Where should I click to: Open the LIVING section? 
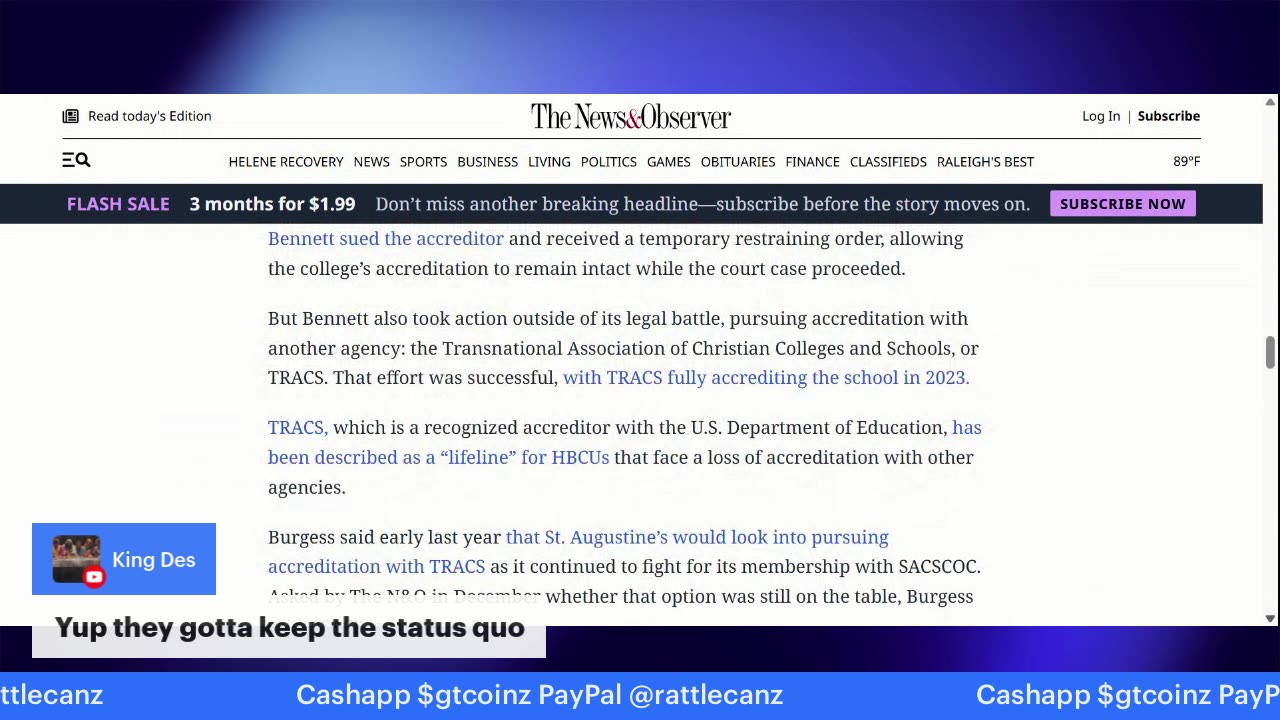[549, 161]
